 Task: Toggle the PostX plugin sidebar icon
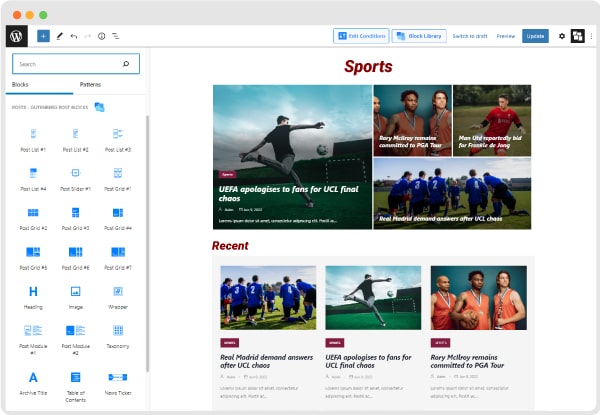[577, 36]
